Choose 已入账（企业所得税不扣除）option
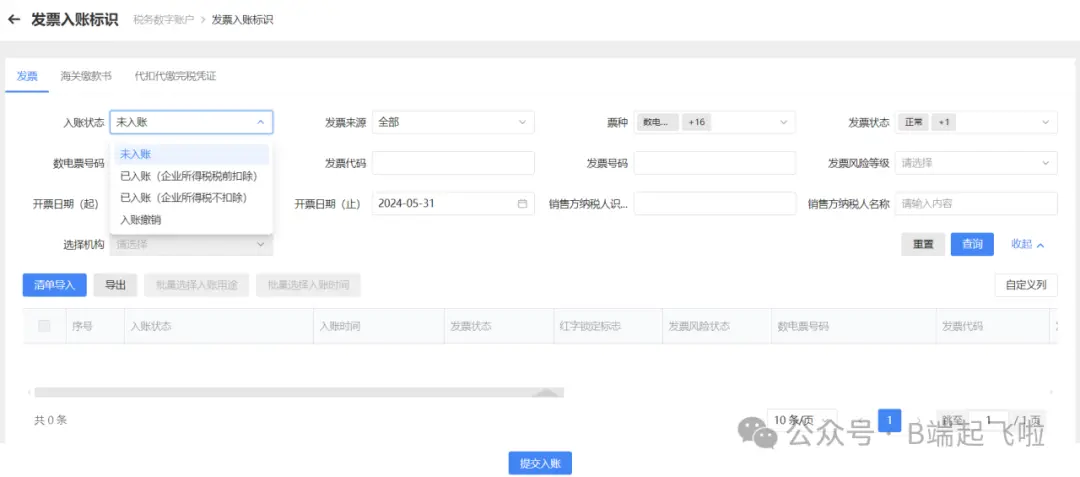 [x=182, y=198]
